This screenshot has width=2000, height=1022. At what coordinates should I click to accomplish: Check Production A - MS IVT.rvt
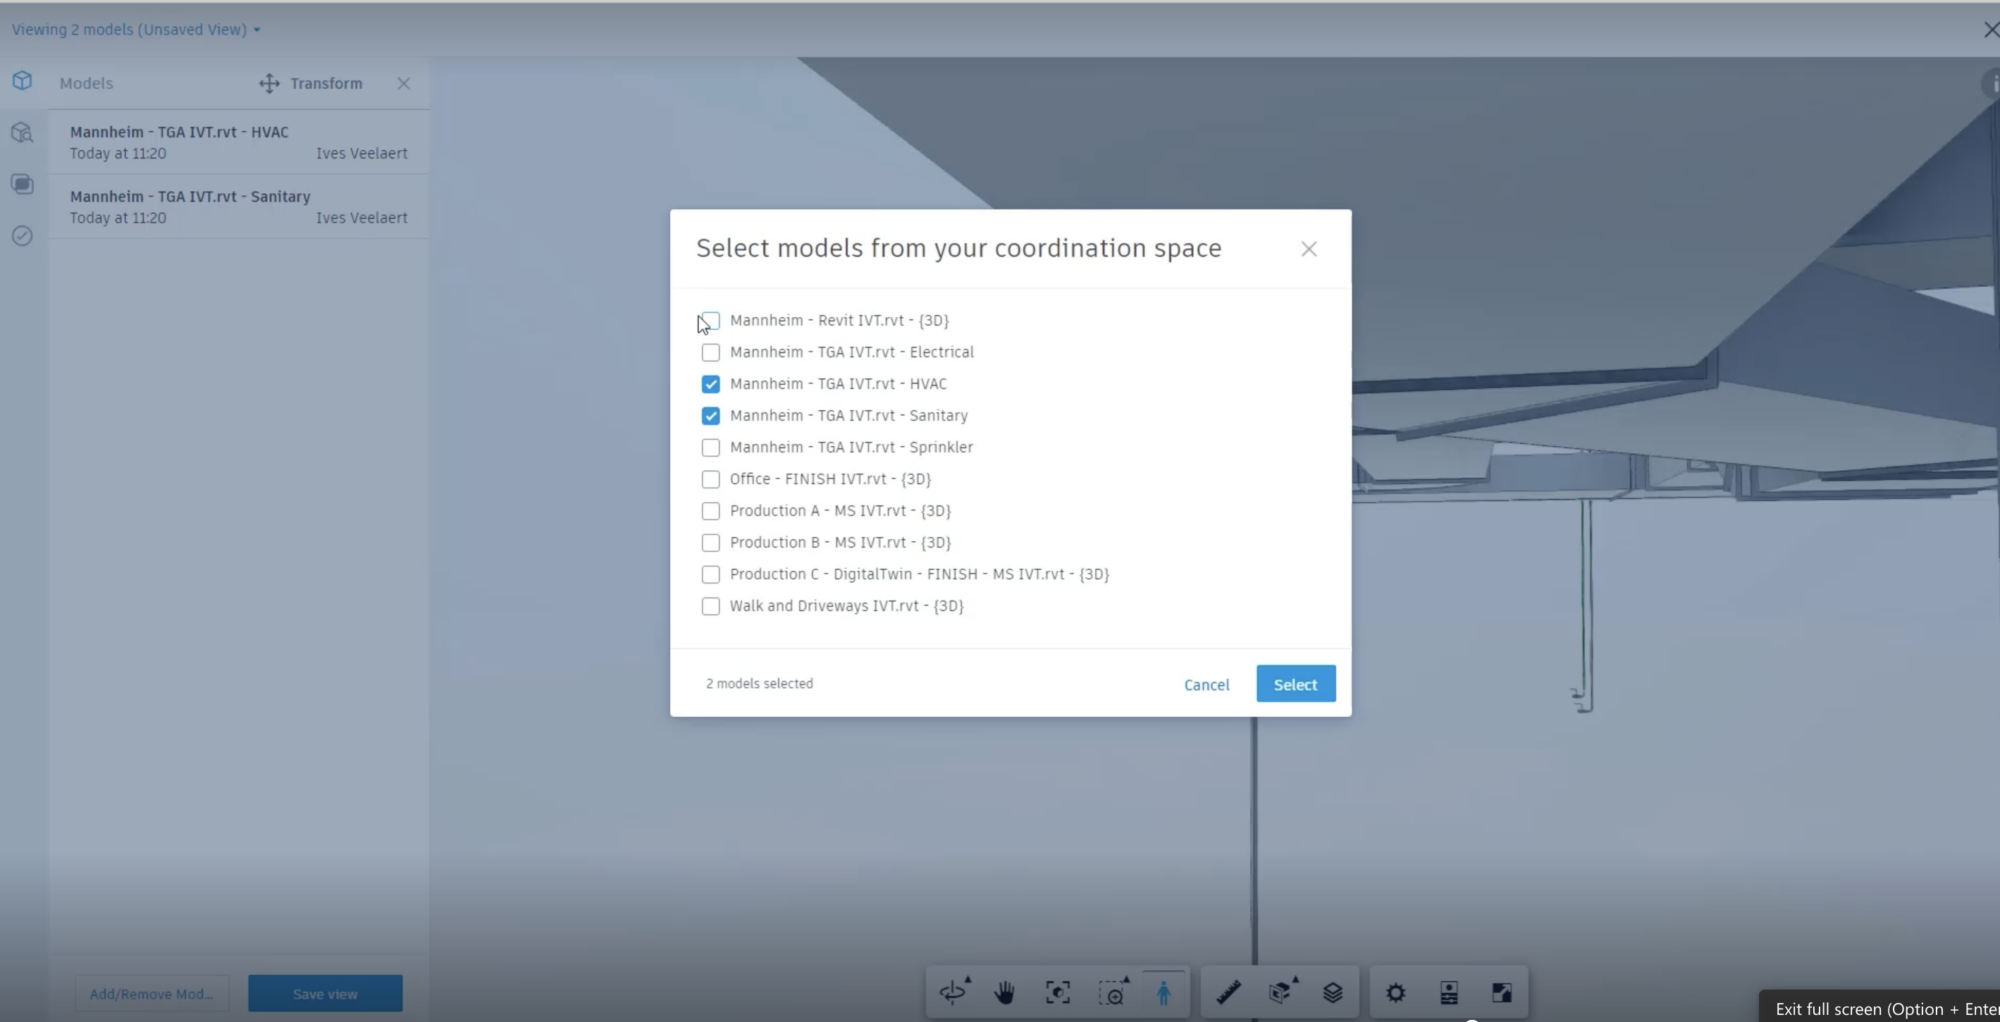(x=711, y=511)
